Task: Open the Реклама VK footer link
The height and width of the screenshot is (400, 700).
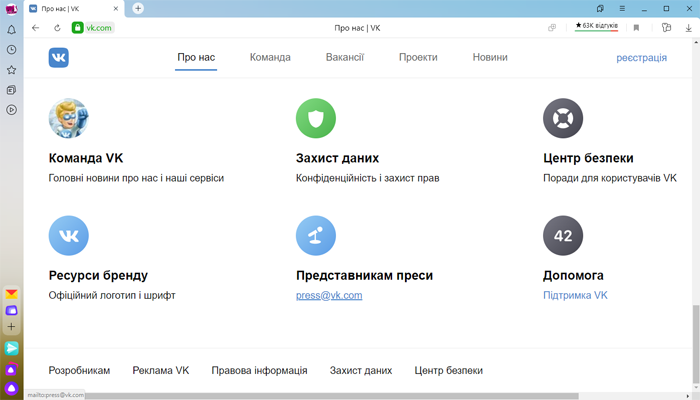Action: 161,371
